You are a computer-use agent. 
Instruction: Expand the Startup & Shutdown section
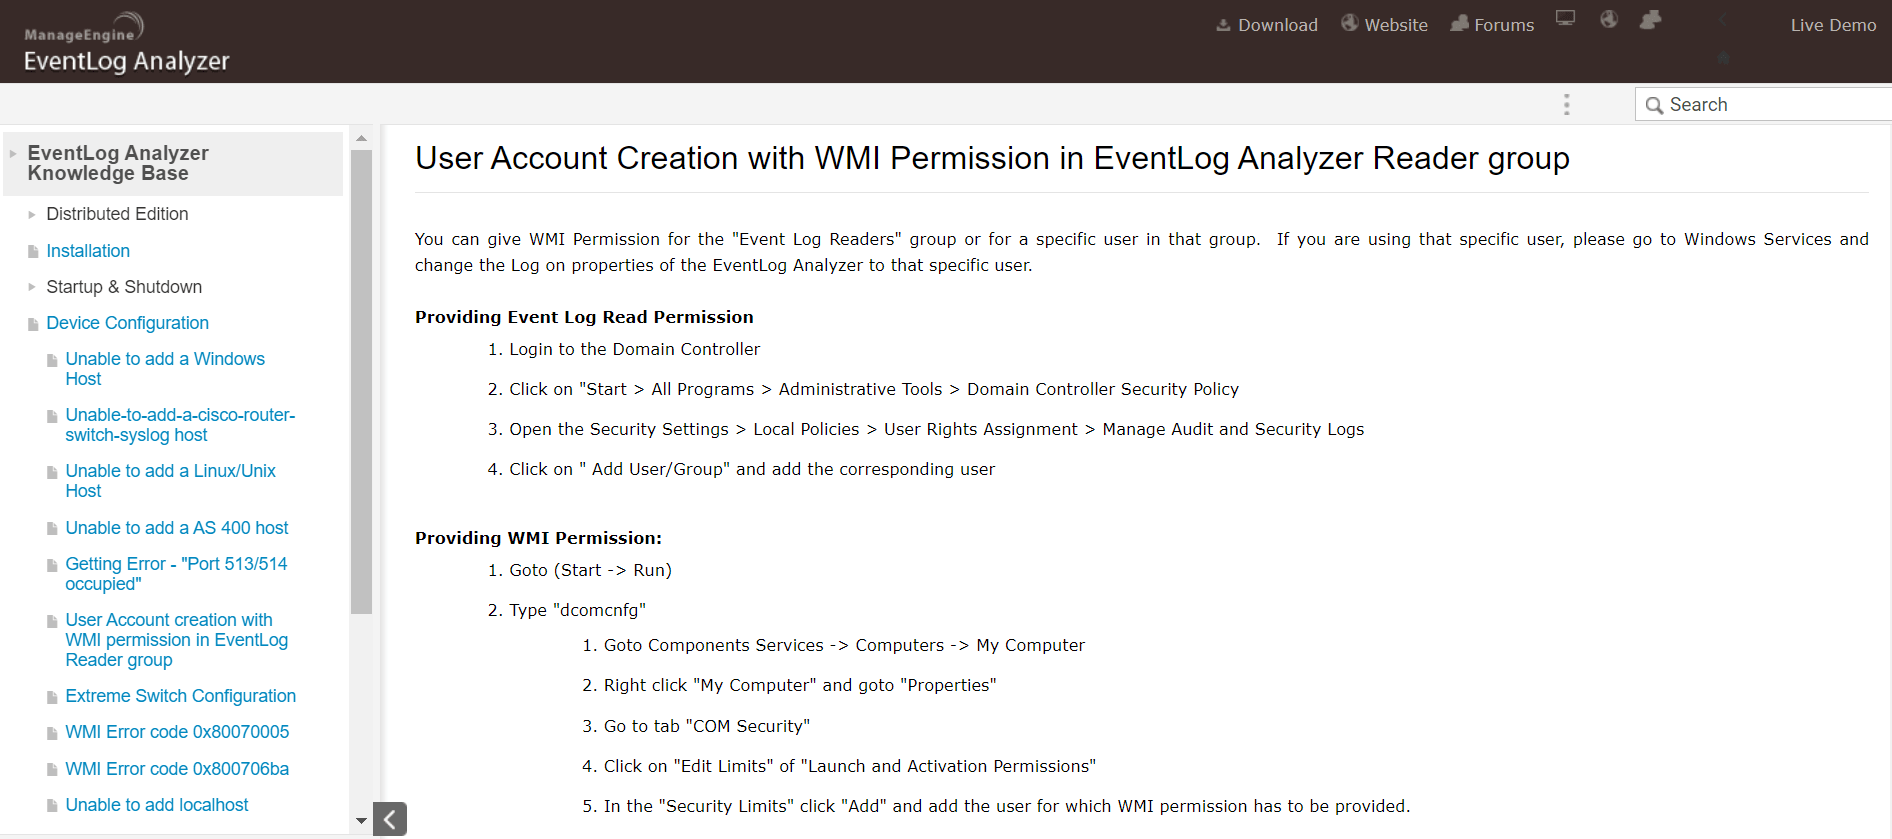[32, 287]
